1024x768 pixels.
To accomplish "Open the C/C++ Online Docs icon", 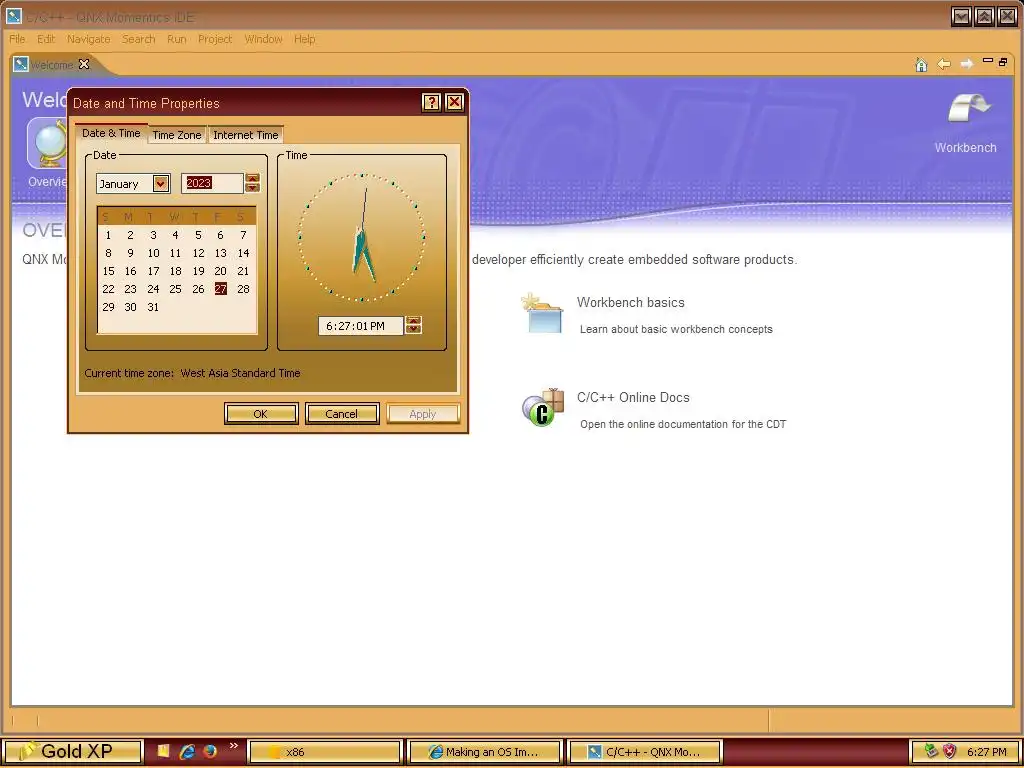I will 543,408.
